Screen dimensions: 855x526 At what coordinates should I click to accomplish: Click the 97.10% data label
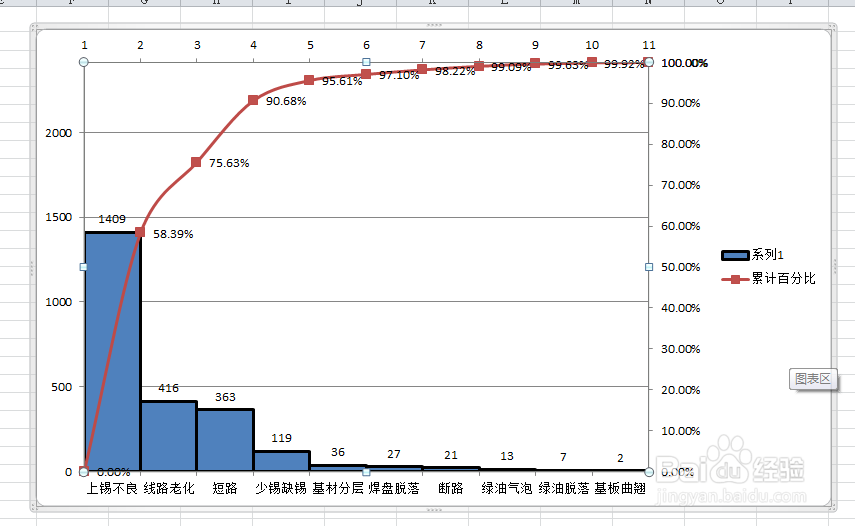point(399,75)
